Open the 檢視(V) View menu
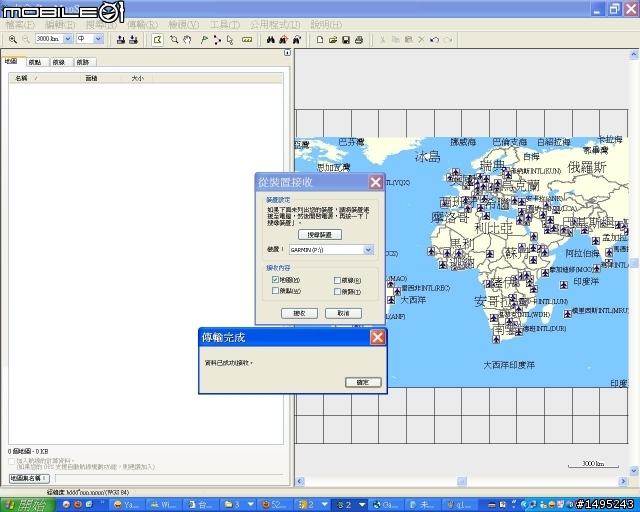 184,25
